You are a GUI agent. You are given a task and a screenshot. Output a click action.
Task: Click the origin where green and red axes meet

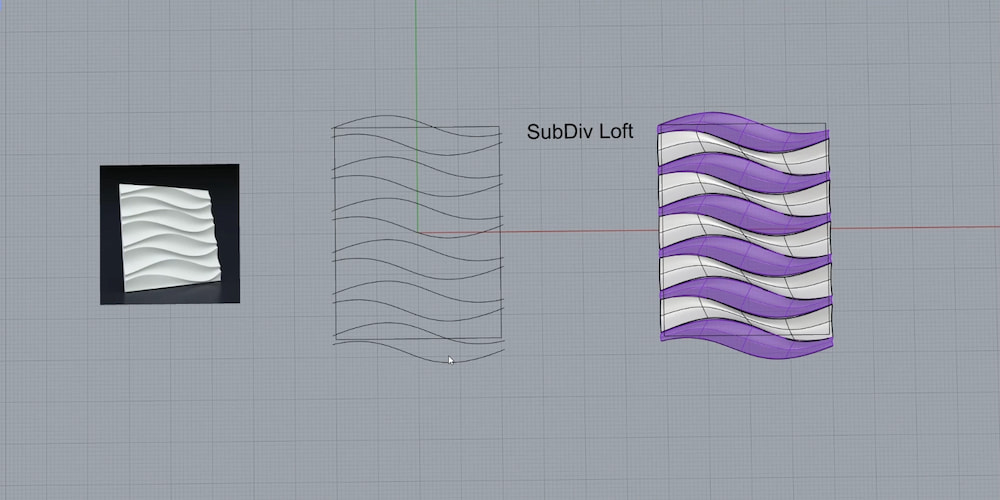click(x=418, y=233)
